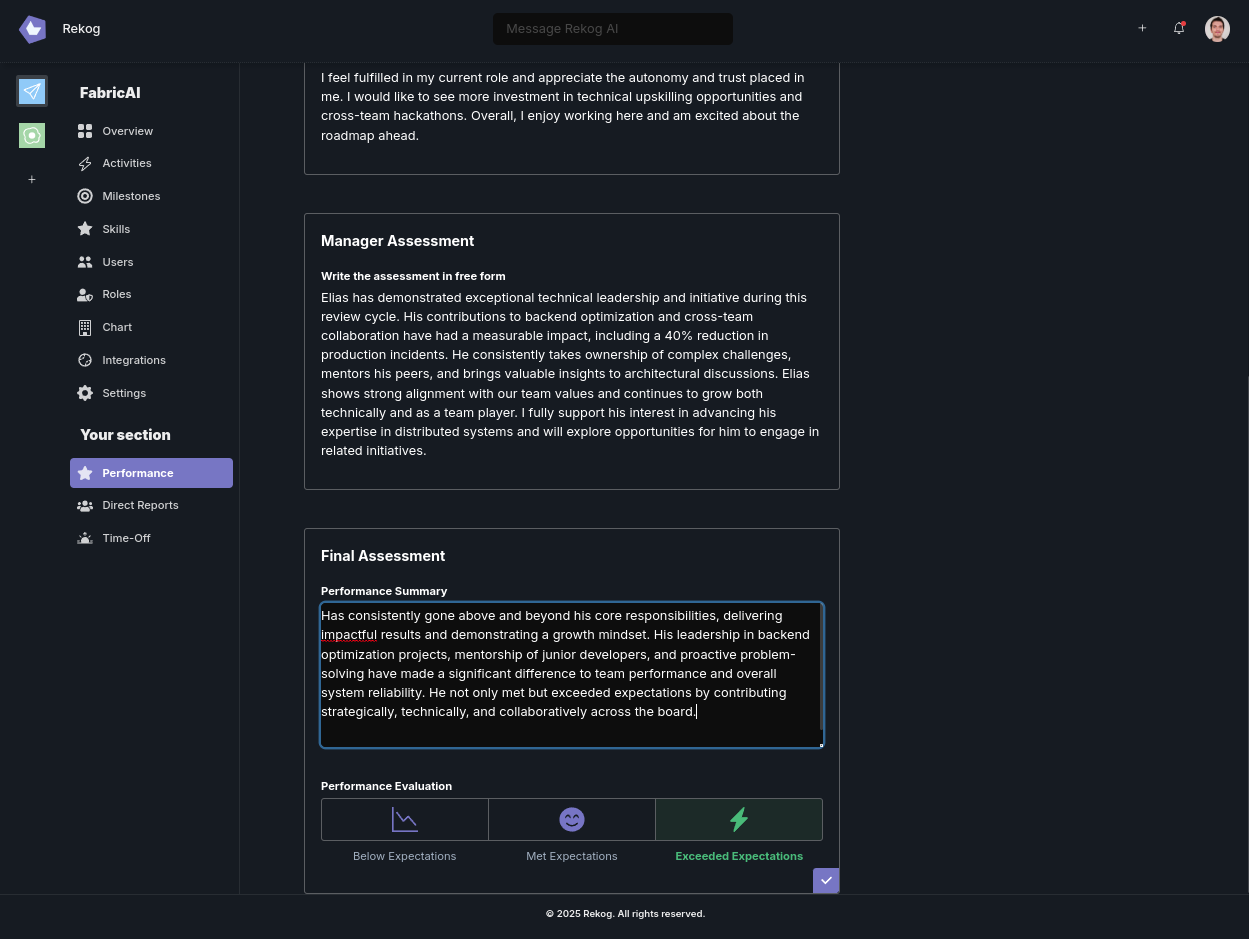Open the Overview menu item
The image size is (1249, 939).
pos(127,131)
